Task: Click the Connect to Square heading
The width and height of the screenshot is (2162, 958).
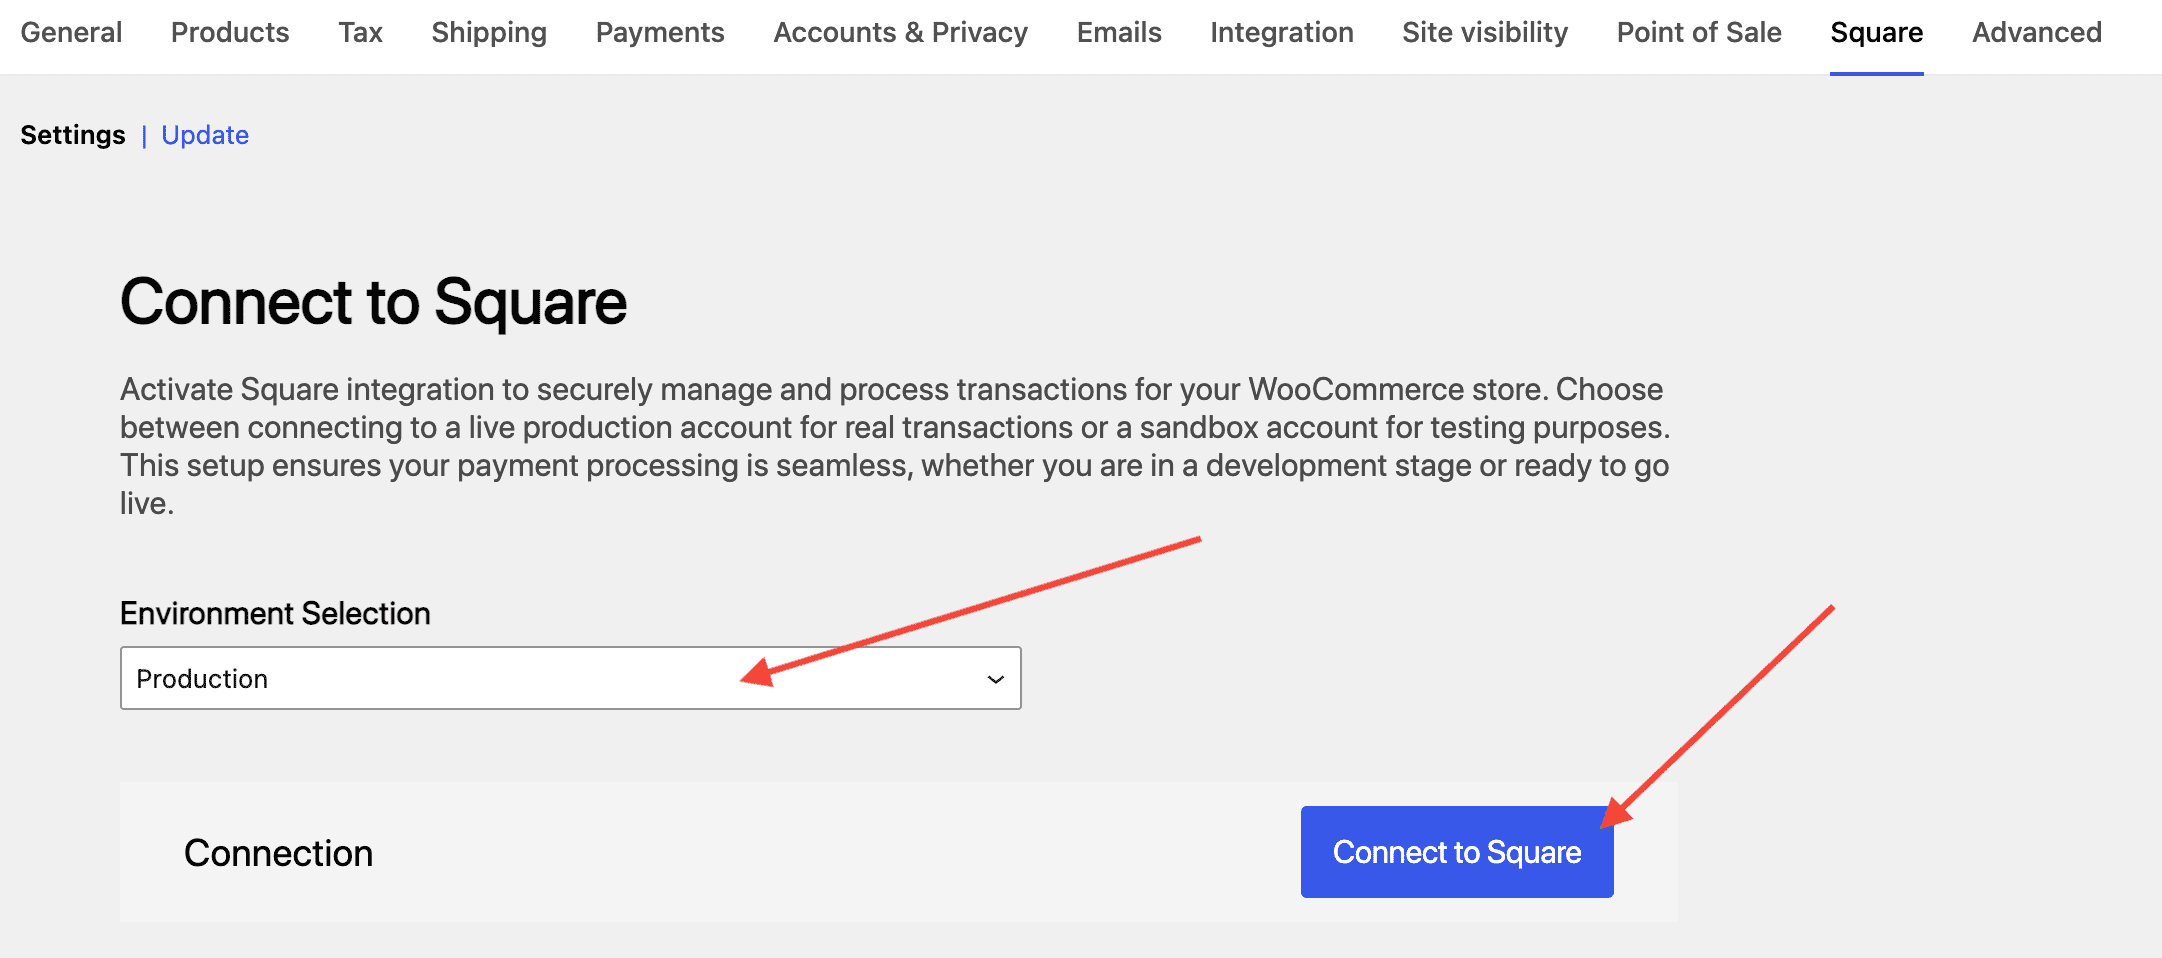Action: tap(373, 302)
